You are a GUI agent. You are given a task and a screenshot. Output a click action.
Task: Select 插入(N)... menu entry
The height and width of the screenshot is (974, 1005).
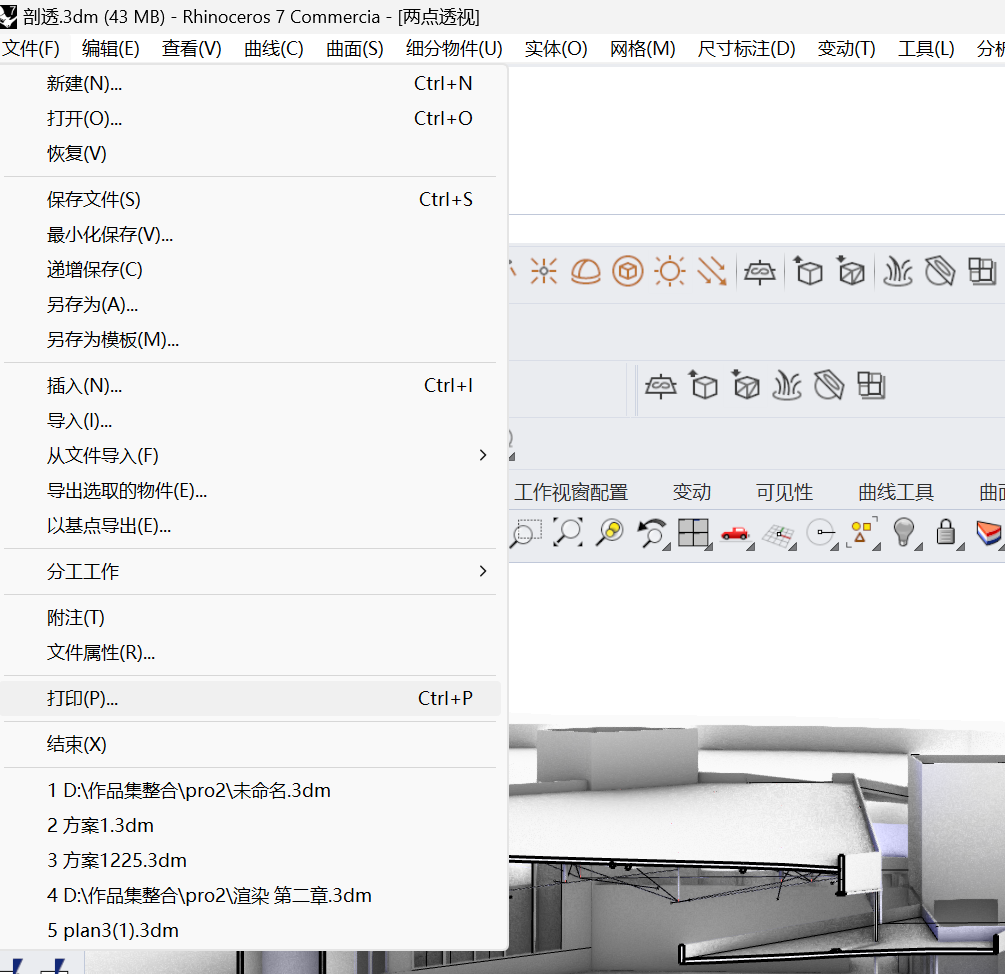[250, 386]
